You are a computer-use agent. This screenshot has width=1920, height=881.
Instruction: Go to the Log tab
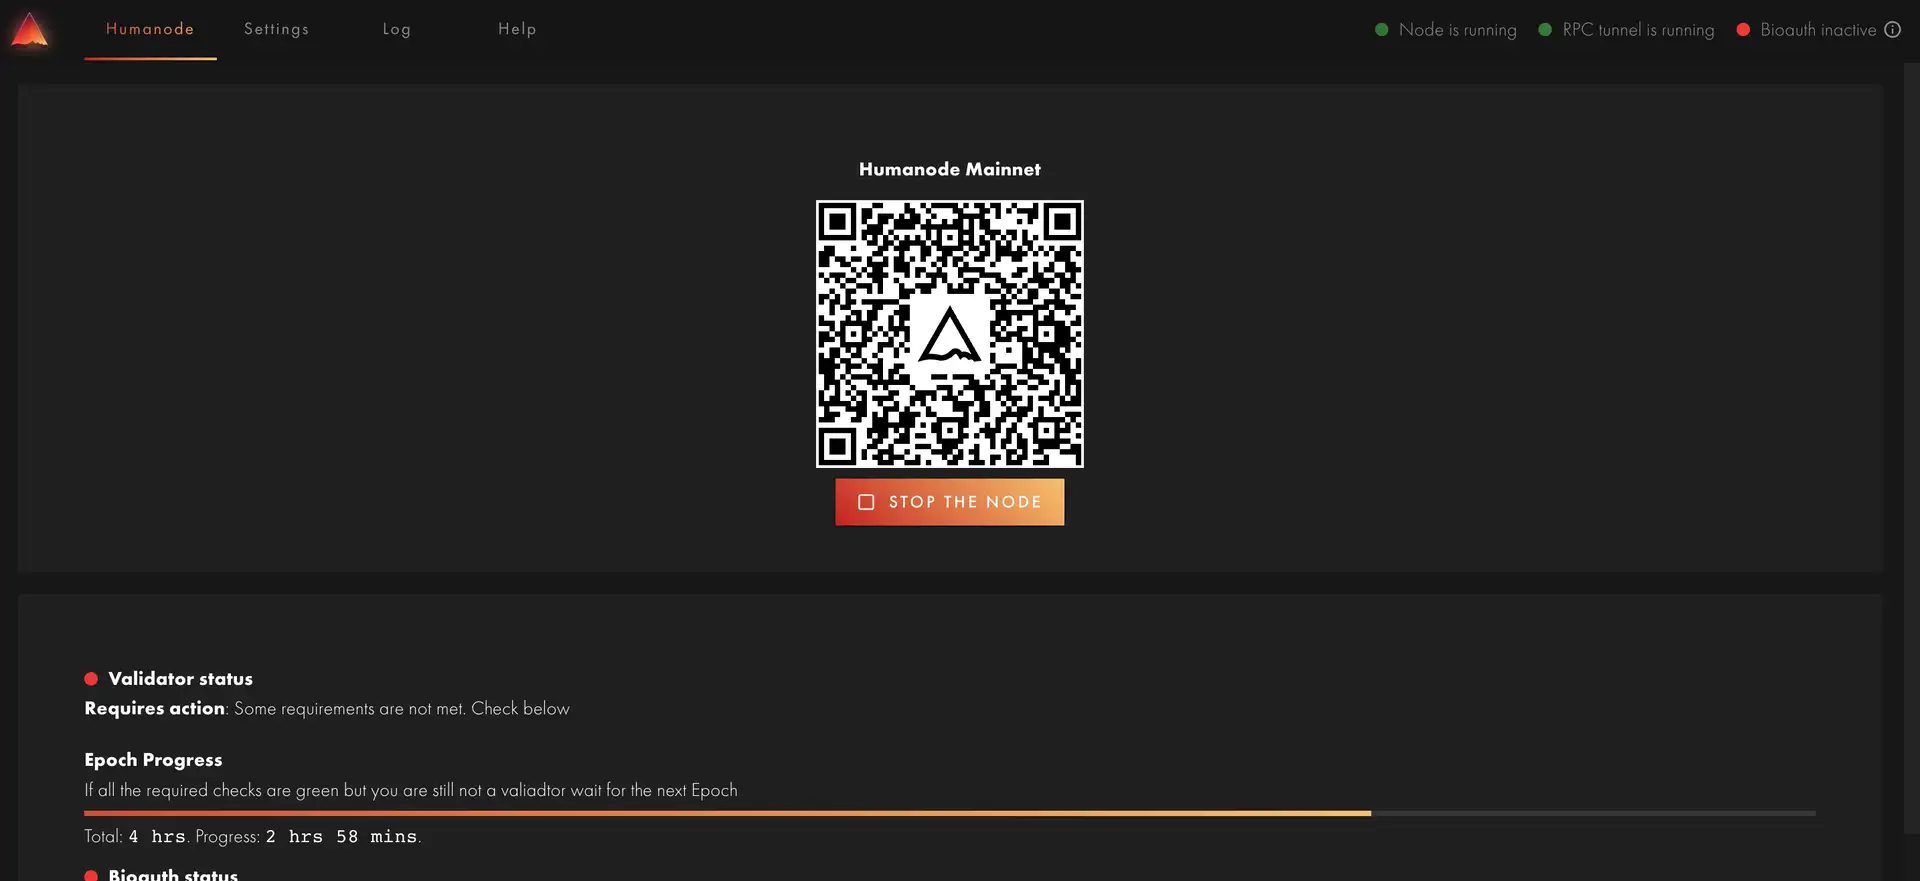click(x=396, y=29)
